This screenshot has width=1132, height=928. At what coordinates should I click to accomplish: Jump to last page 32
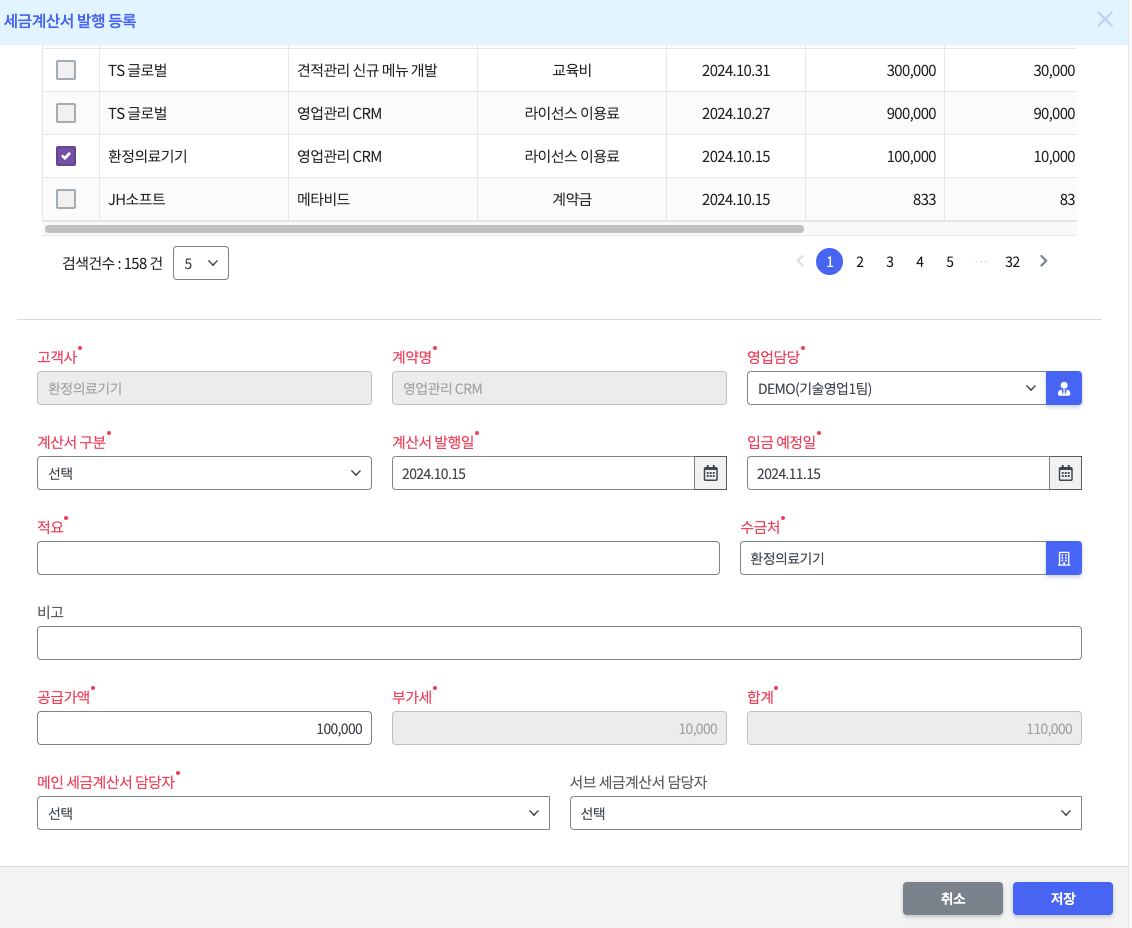point(1012,262)
